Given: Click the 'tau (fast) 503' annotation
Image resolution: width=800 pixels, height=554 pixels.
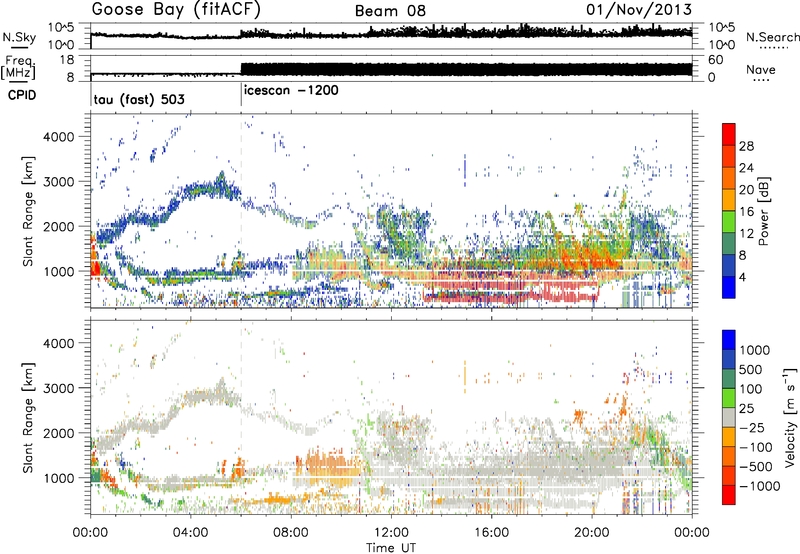Looking at the screenshot, I should coord(139,99).
